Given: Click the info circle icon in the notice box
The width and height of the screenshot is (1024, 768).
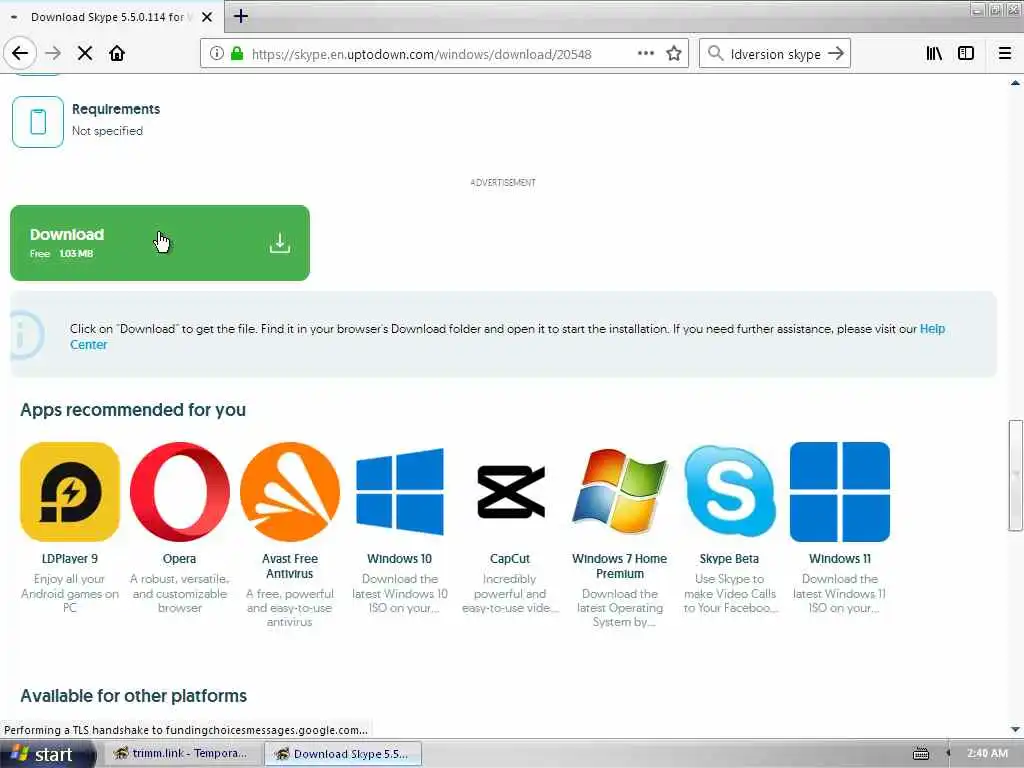Looking at the screenshot, I should (x=24, y=335).
